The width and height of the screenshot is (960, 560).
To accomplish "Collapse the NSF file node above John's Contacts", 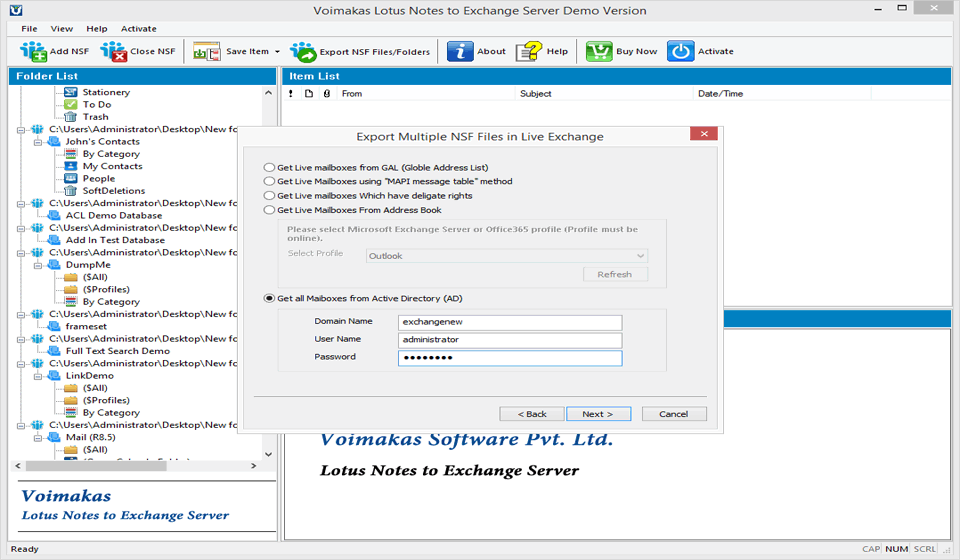I will pyautogui.click(x=21, y=130).
